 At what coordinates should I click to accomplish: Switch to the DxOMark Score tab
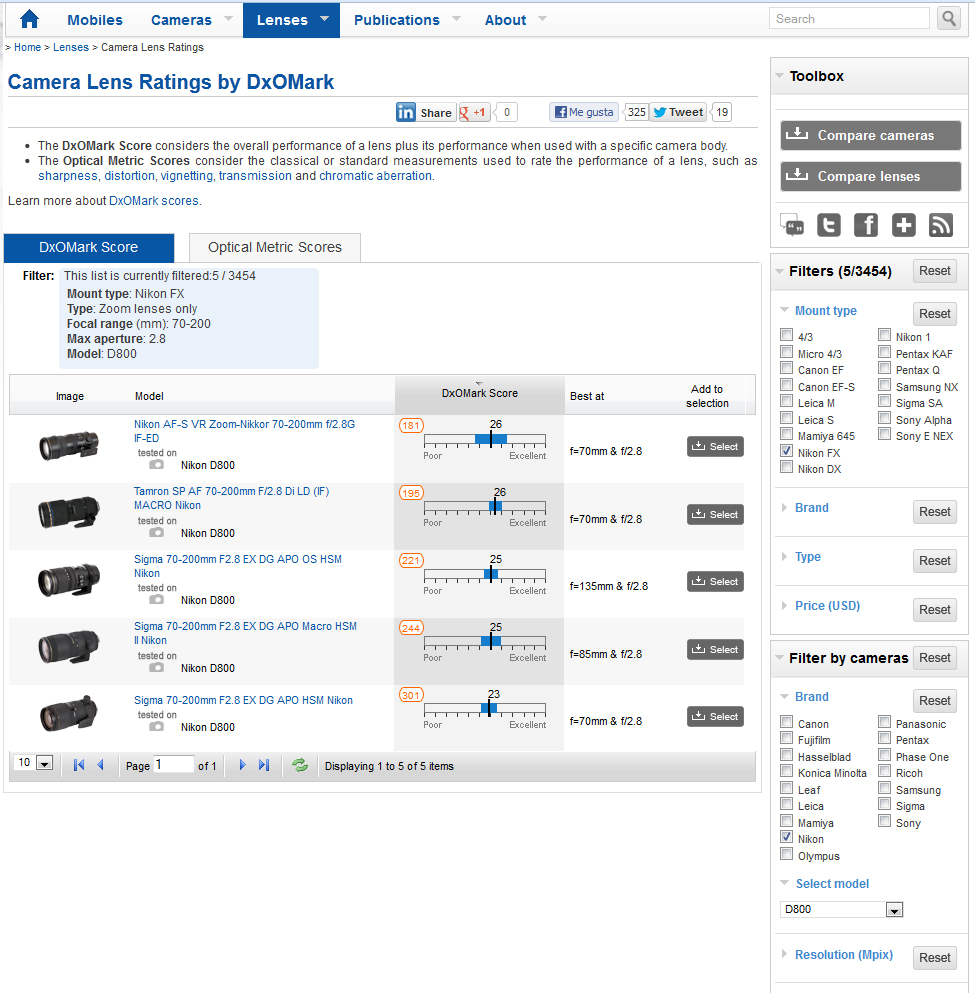pyautogui.click(x=89, y=247)
